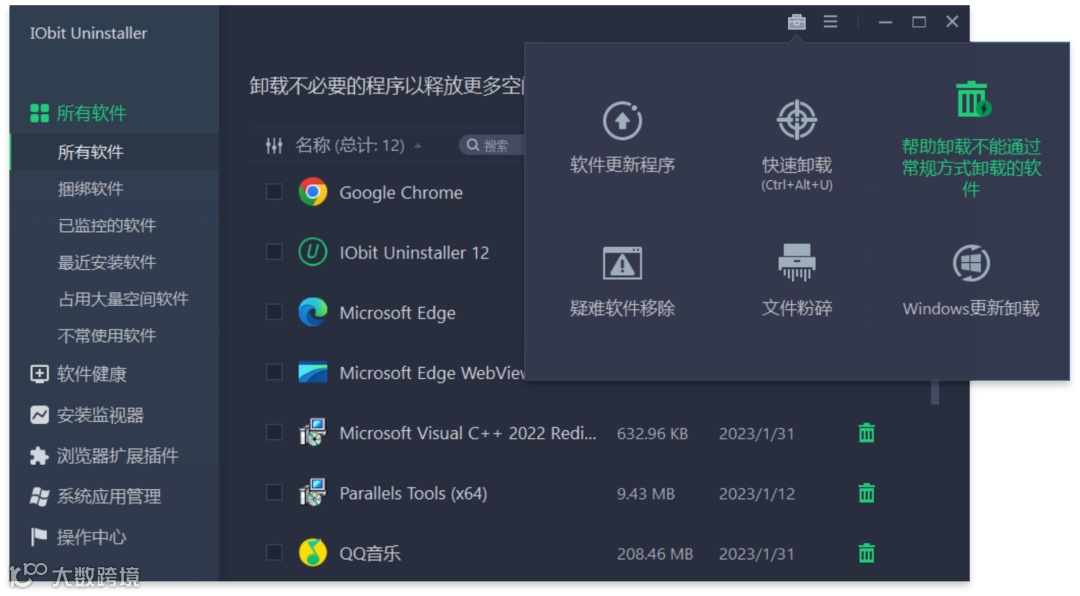Image resolution: width=1080 pixels, height=596 pixels.
Task: Click the Google Chrome app icon
Action: click(x=313, y=192)
